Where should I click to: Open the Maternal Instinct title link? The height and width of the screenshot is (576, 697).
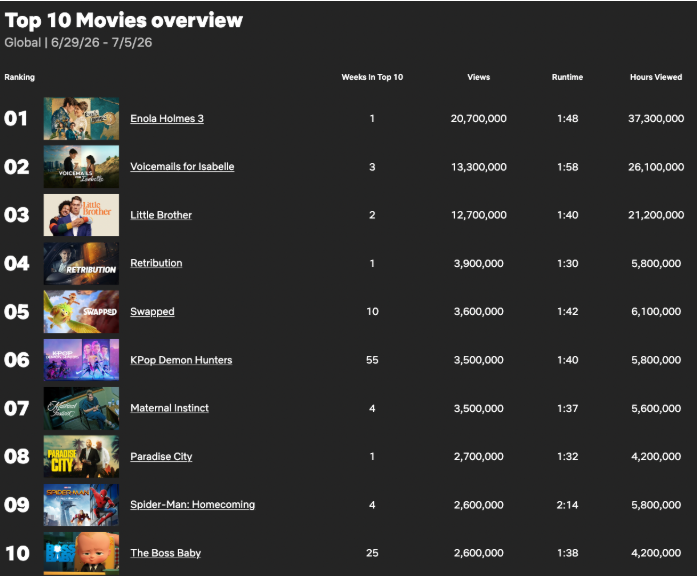[169, 408]
